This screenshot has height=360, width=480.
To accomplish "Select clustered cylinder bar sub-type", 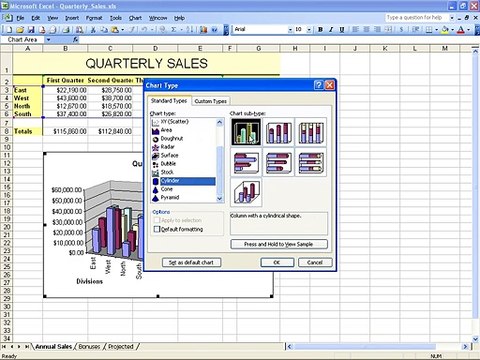I will click(246, 162).
